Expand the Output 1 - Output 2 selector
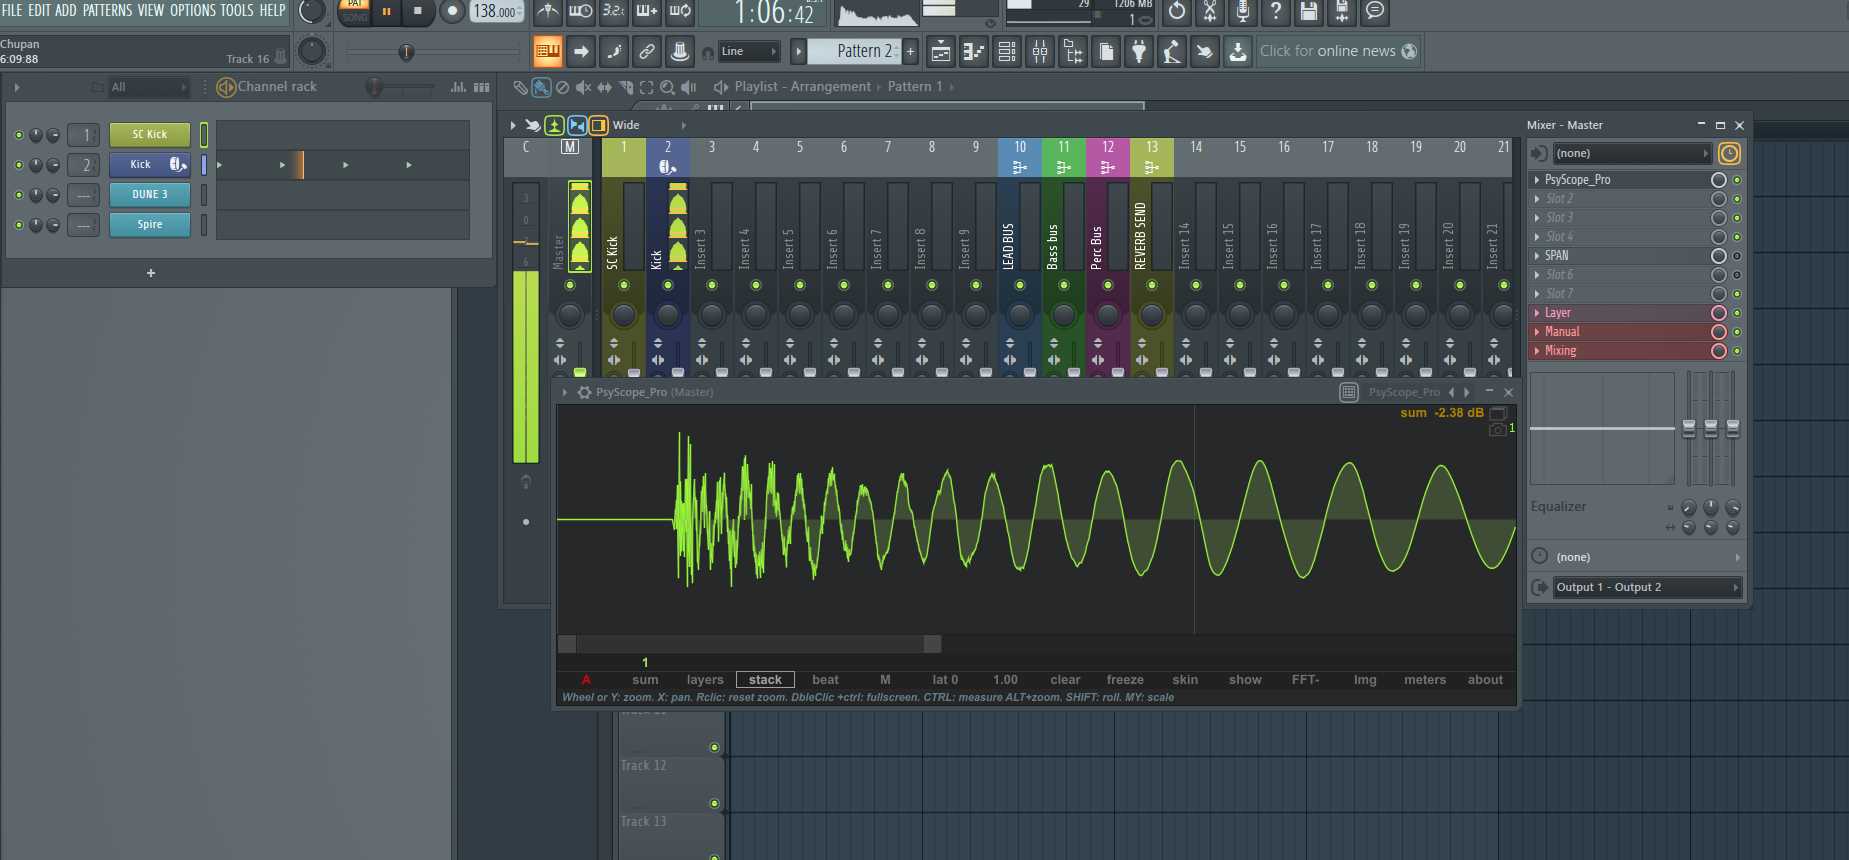 [1647, 587]
